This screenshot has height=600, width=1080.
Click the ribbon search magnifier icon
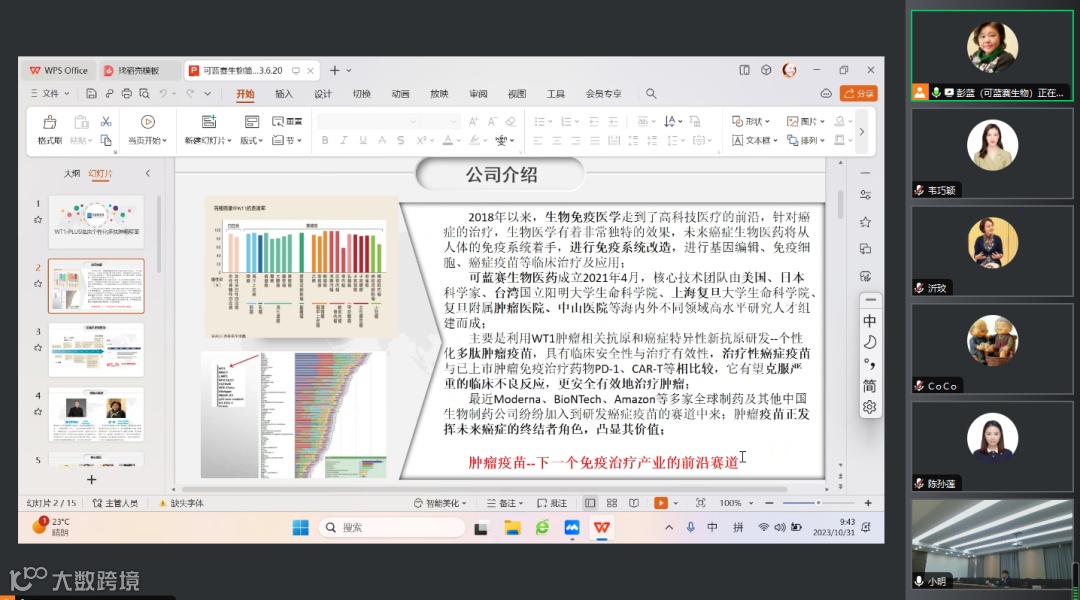651,94
